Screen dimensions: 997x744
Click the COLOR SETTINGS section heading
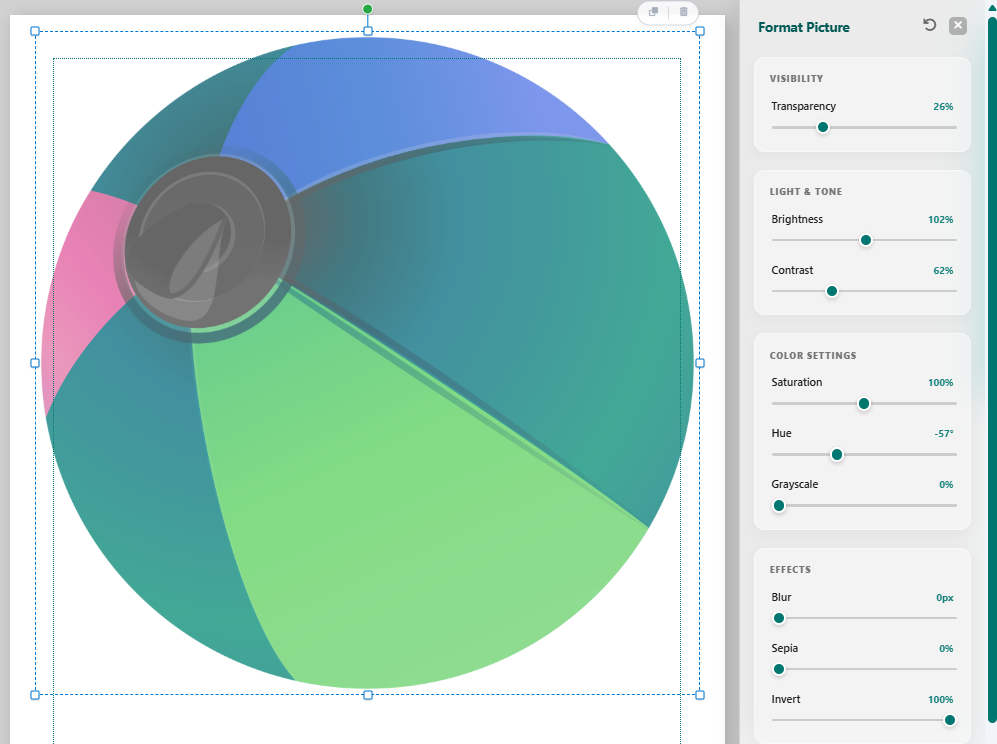[813, 355]
